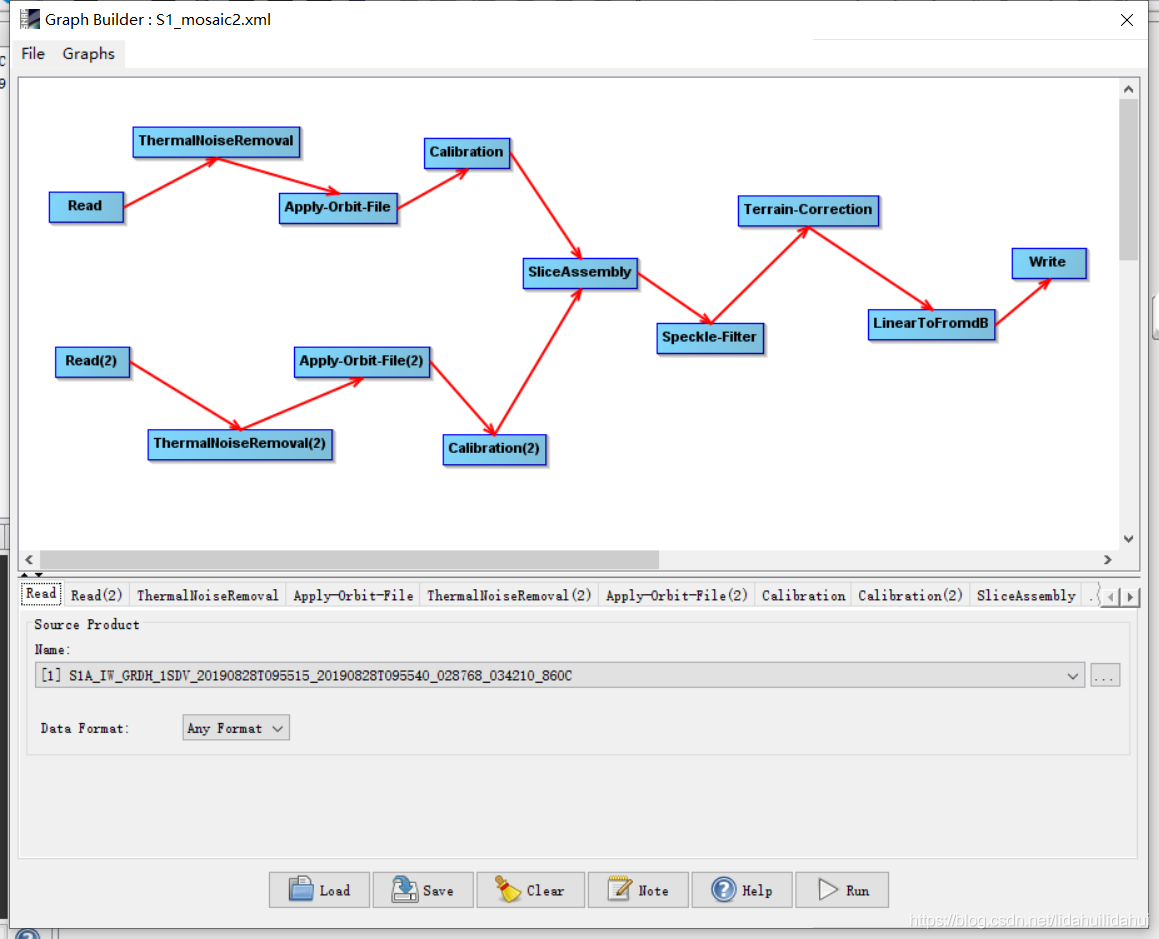Browse source product with ellipsis button

pyautogui.click(x=1105, y=676)
